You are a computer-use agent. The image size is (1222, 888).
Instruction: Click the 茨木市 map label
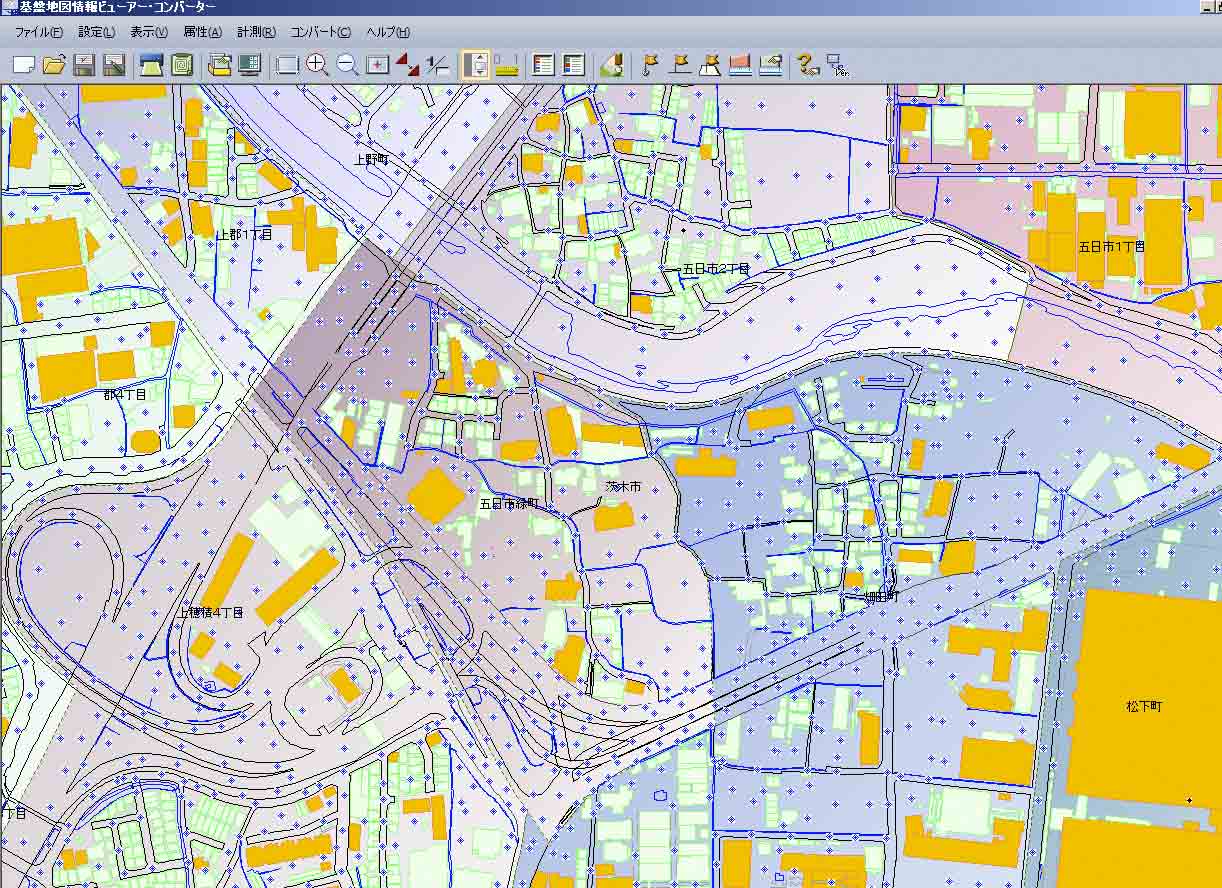pos(623,486)
